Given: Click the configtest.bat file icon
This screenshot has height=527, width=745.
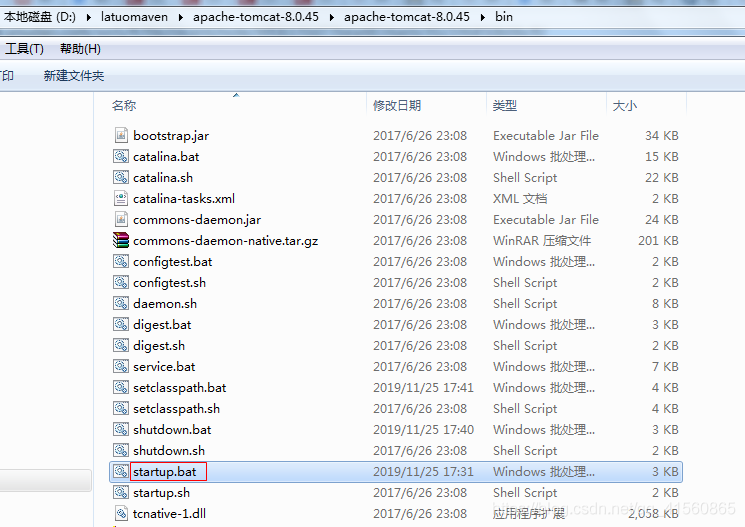Looking at the screenshot, I should [x=121, y=261].
